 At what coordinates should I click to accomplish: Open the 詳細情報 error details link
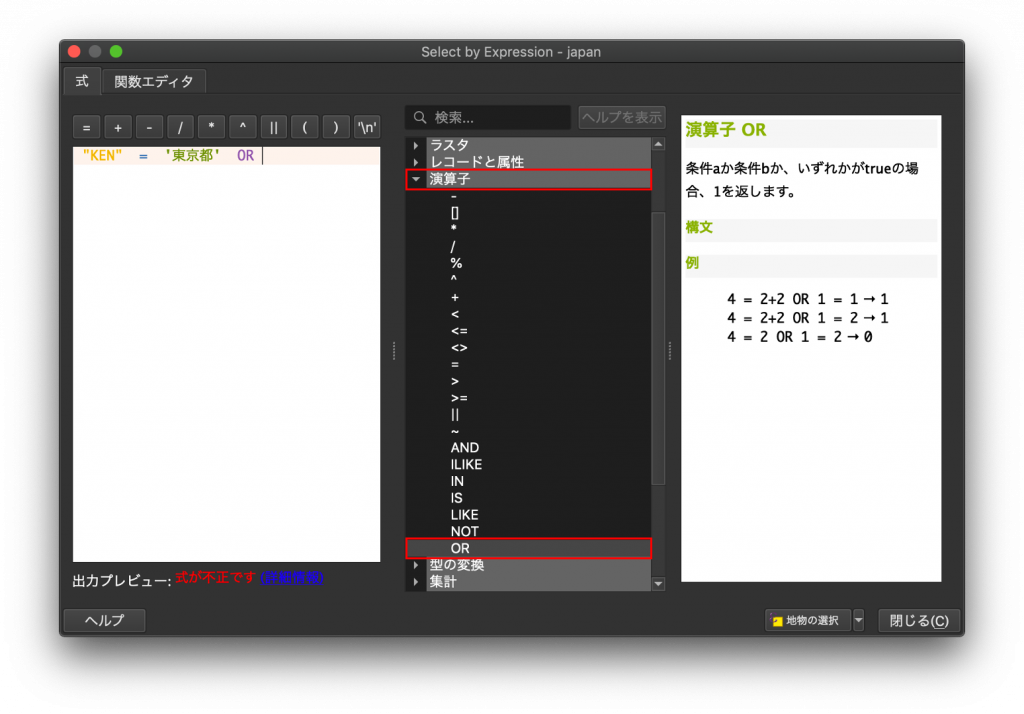[x=292, y=578]
